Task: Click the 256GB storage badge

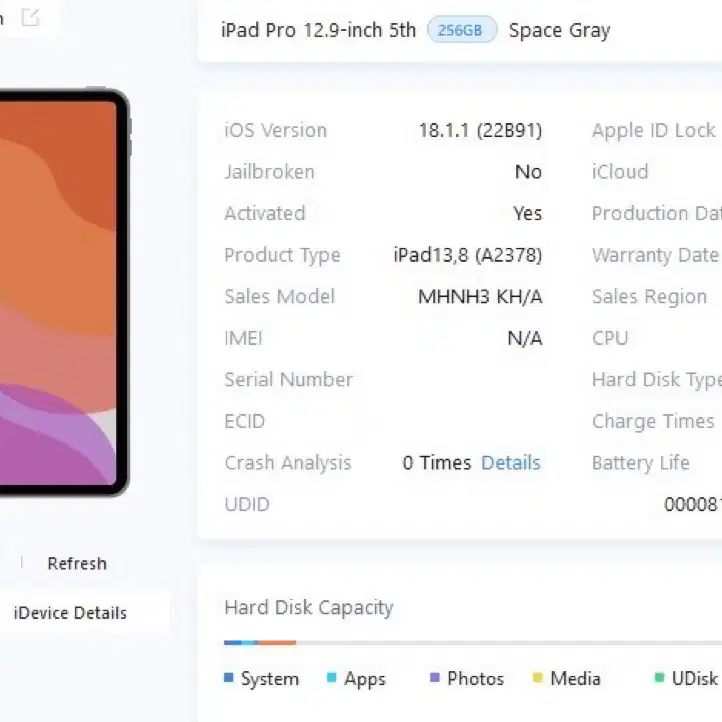Action: coord(462,30)
